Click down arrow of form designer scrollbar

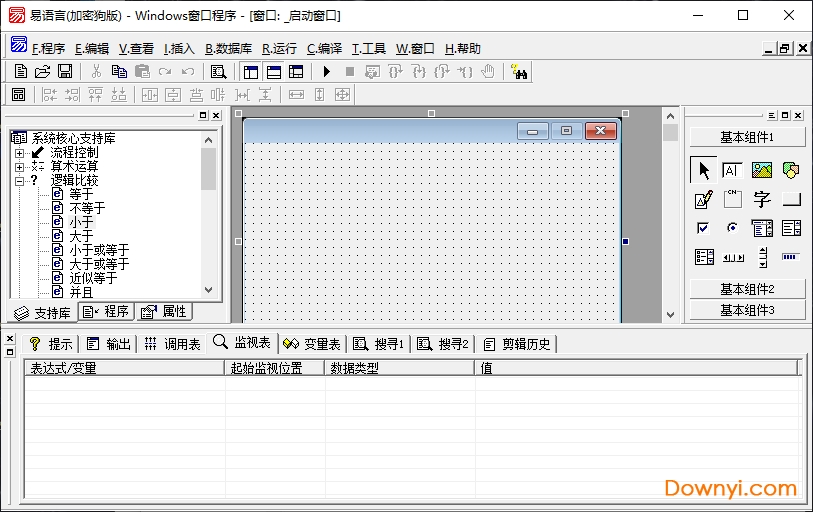tap(670, 314)
